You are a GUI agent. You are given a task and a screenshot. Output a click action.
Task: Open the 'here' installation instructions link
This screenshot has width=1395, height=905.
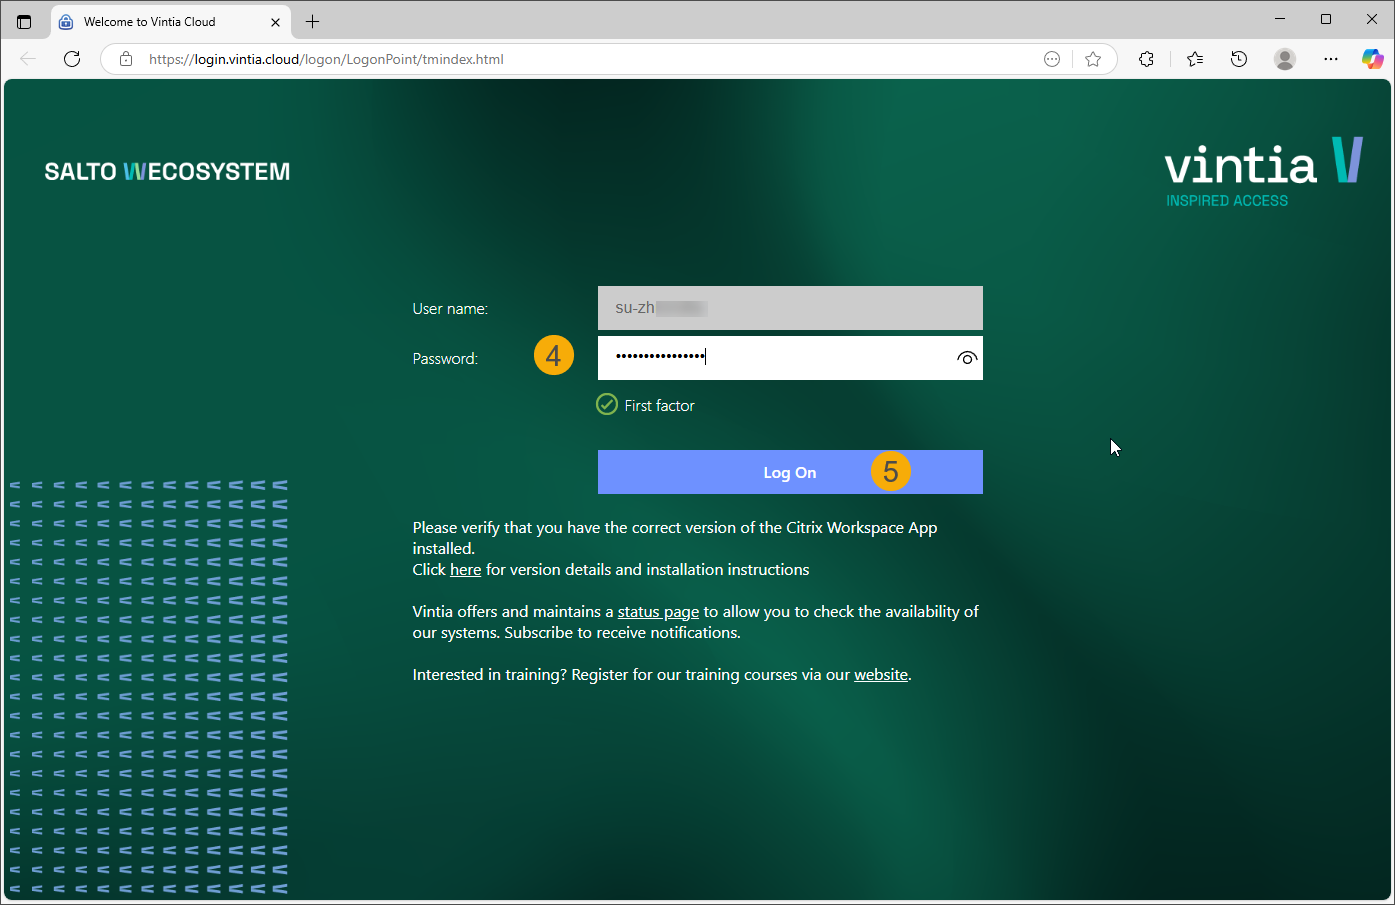coord(465,570)
